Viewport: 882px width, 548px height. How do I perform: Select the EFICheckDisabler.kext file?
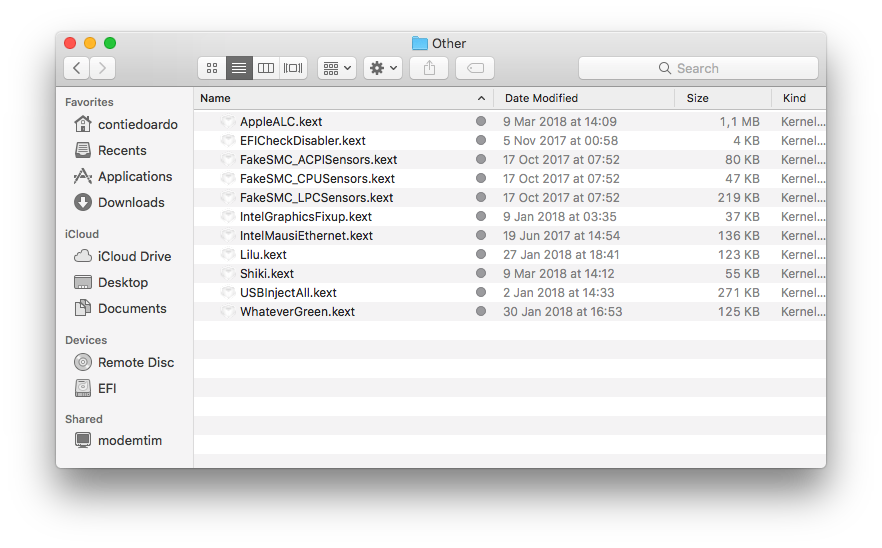[303, 141]
